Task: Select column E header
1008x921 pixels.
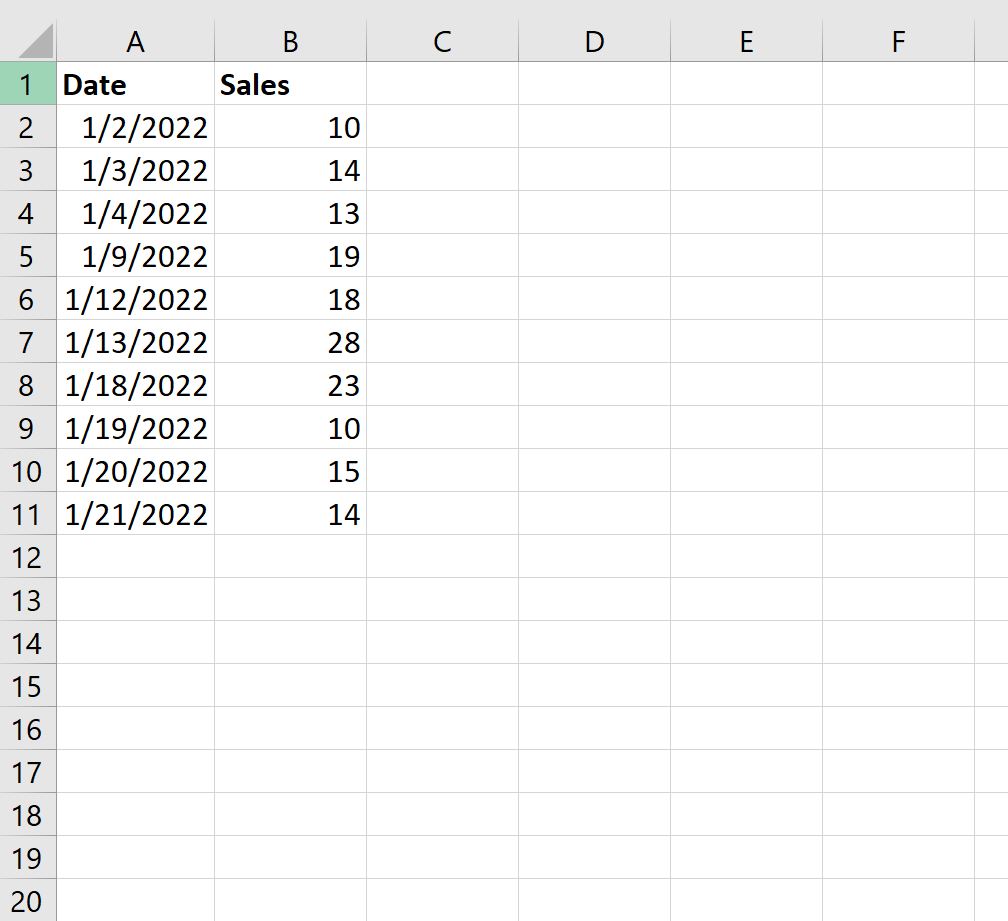Action: point(746,41)
